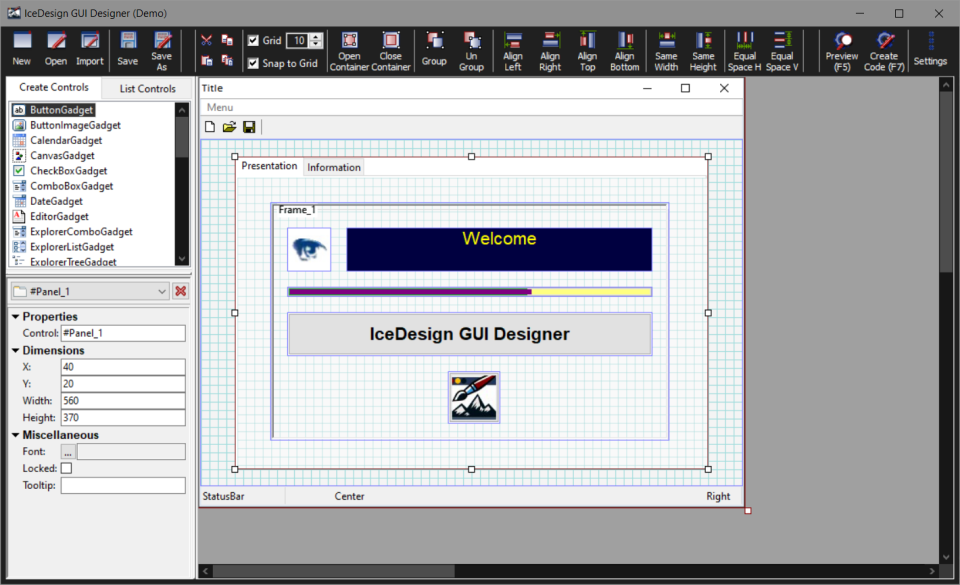Select CheckBoxGadget in the controls list
The height and width of the screenshot is (585, 960).
[x=69, y=171]
